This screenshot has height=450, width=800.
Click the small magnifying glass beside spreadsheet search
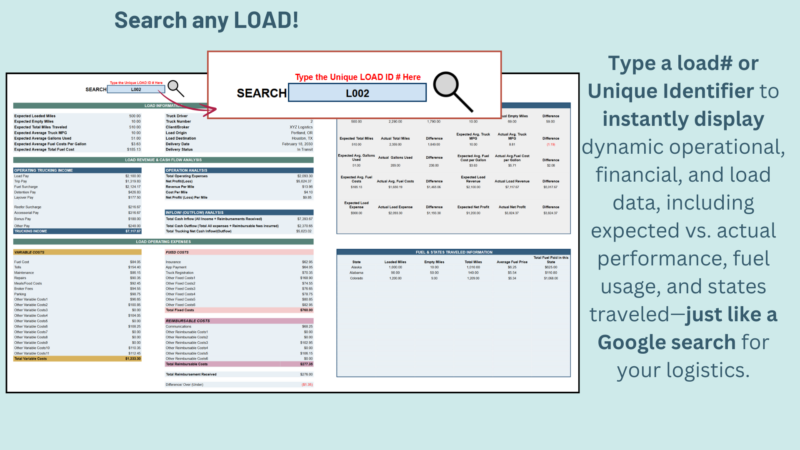176,88
